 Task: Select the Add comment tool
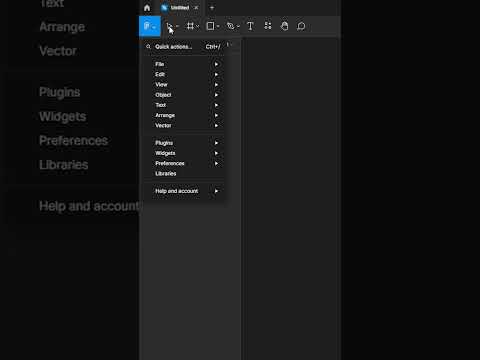(301, 26)
